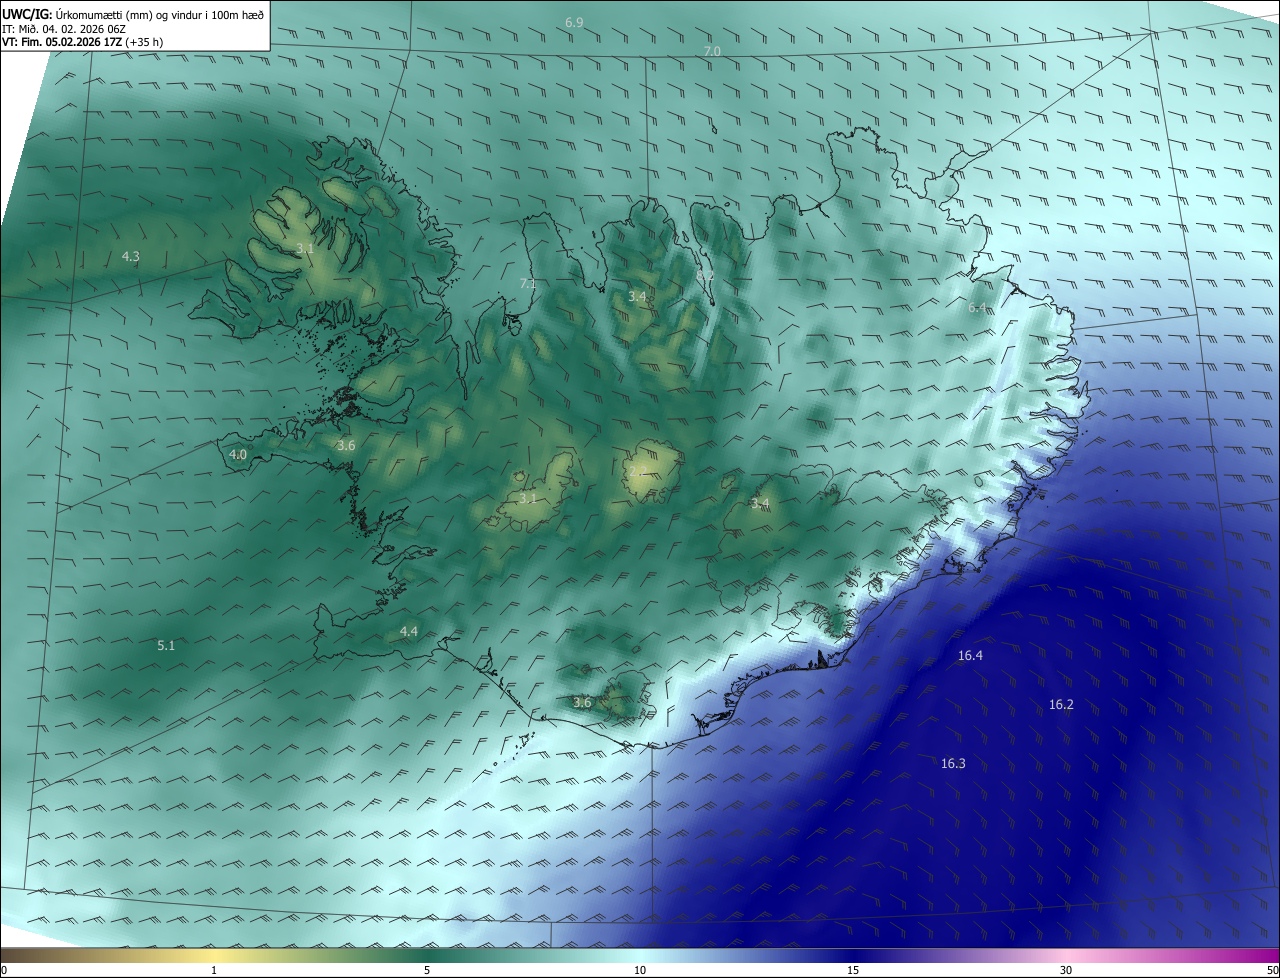Click the map value 7.0

[x=712, y=51]
